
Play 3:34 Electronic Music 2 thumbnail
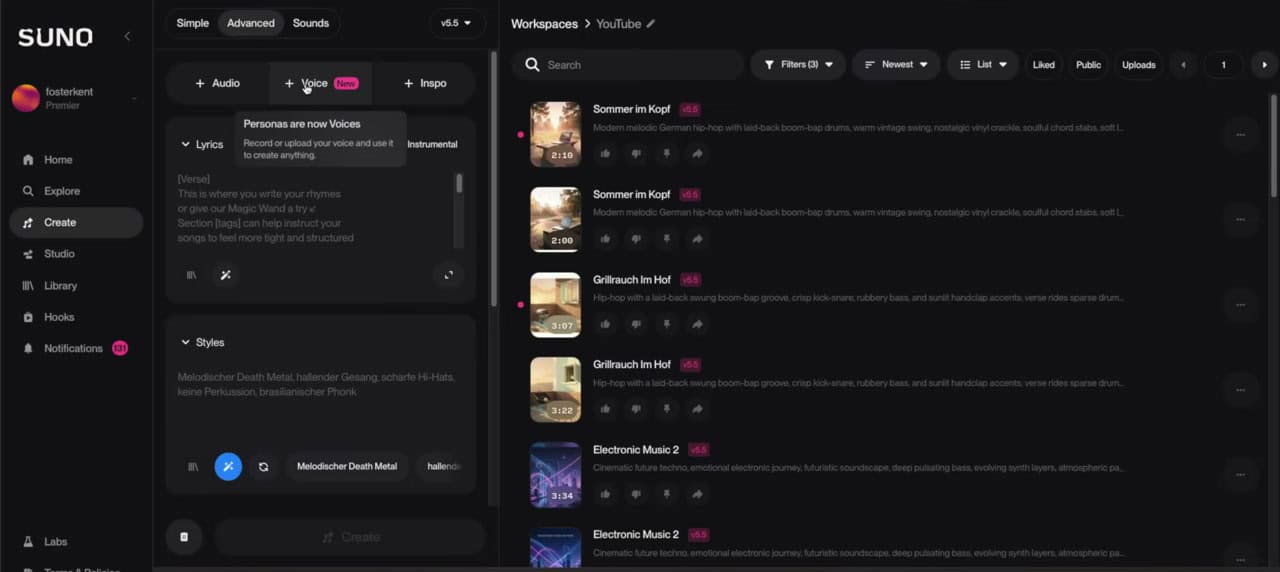coord(555,475)
